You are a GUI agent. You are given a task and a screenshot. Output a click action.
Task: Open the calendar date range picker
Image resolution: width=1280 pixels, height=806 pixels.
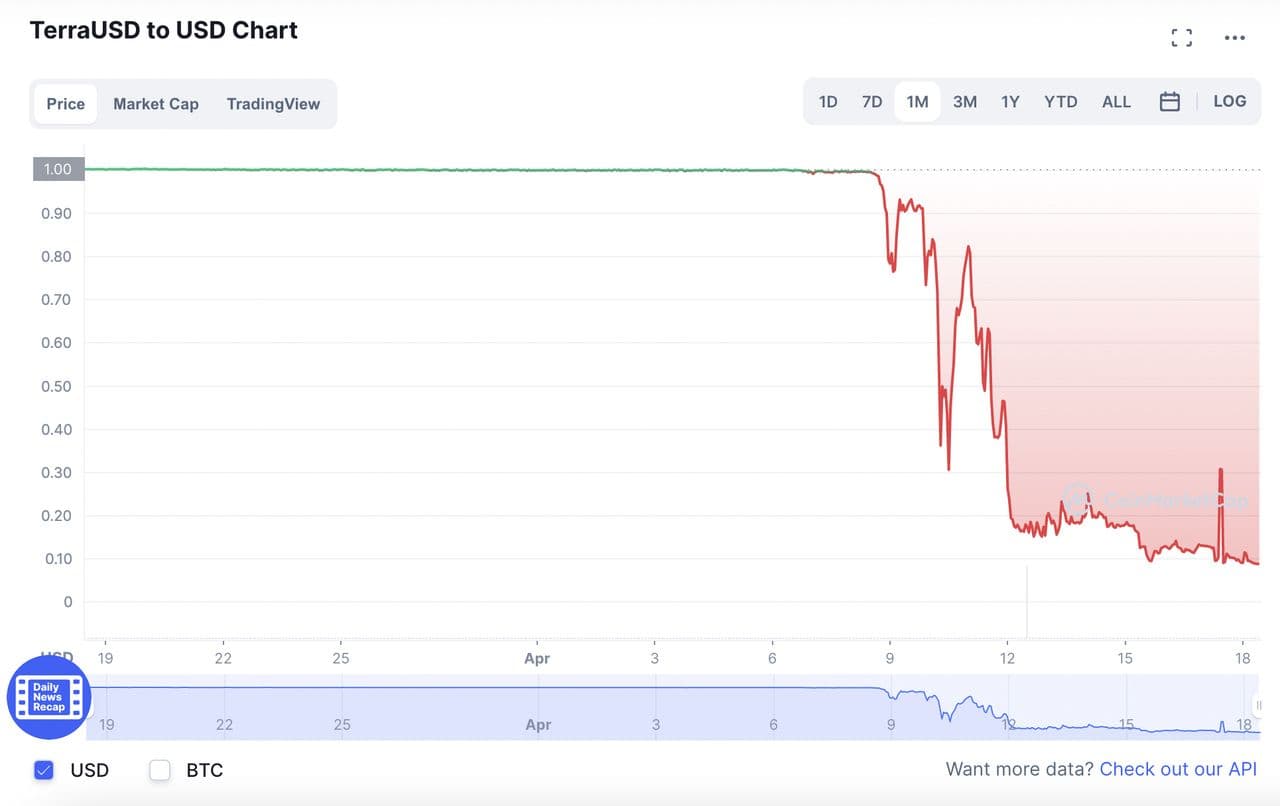pos(1170,102)
